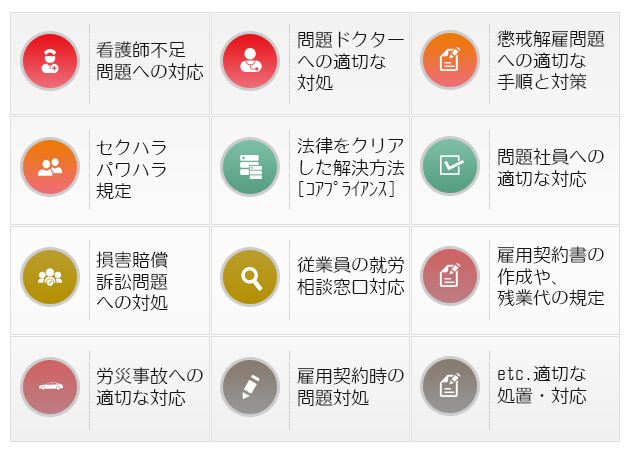Open 問題ドクターへの適切な対処 text
This screenshot has width=630, height=450.
(x=350, y=61)
